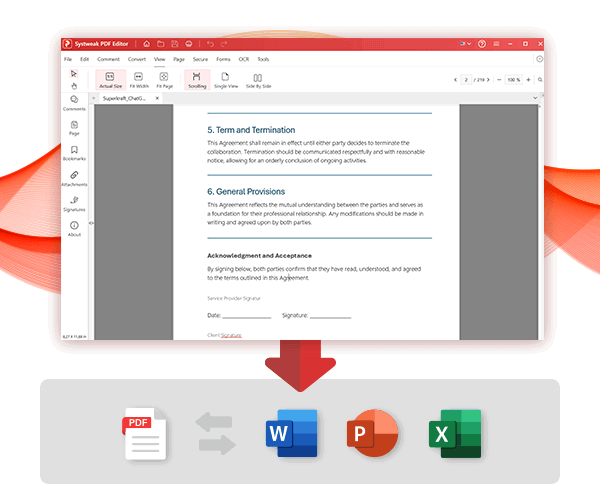Viewport: 600px width, 500px height.
Task: Open Help via the question mark icon
Action: click(x=482, y=44)
